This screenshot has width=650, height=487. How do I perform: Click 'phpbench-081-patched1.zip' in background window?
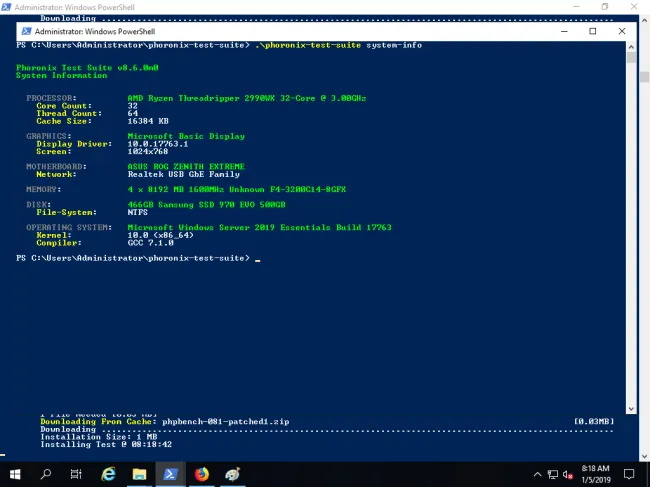coord(226,422)
